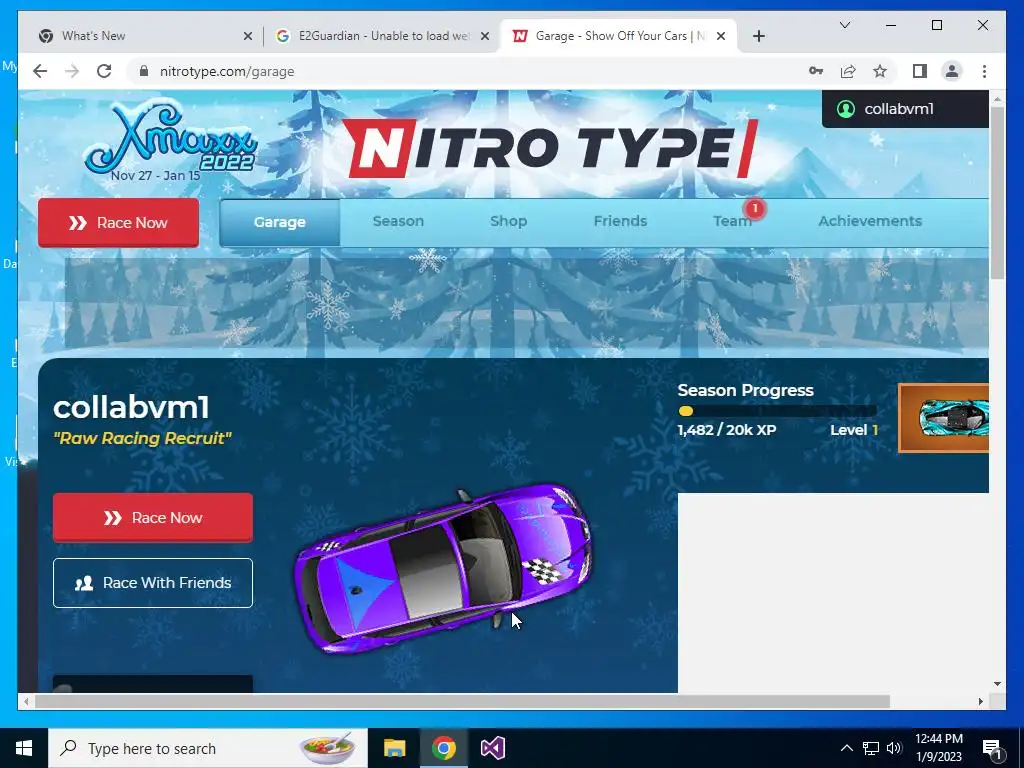Open the Shop navigation item
Image resolution: width=1024 pixels, height=768 pixels.
click(x=509, y=221)
